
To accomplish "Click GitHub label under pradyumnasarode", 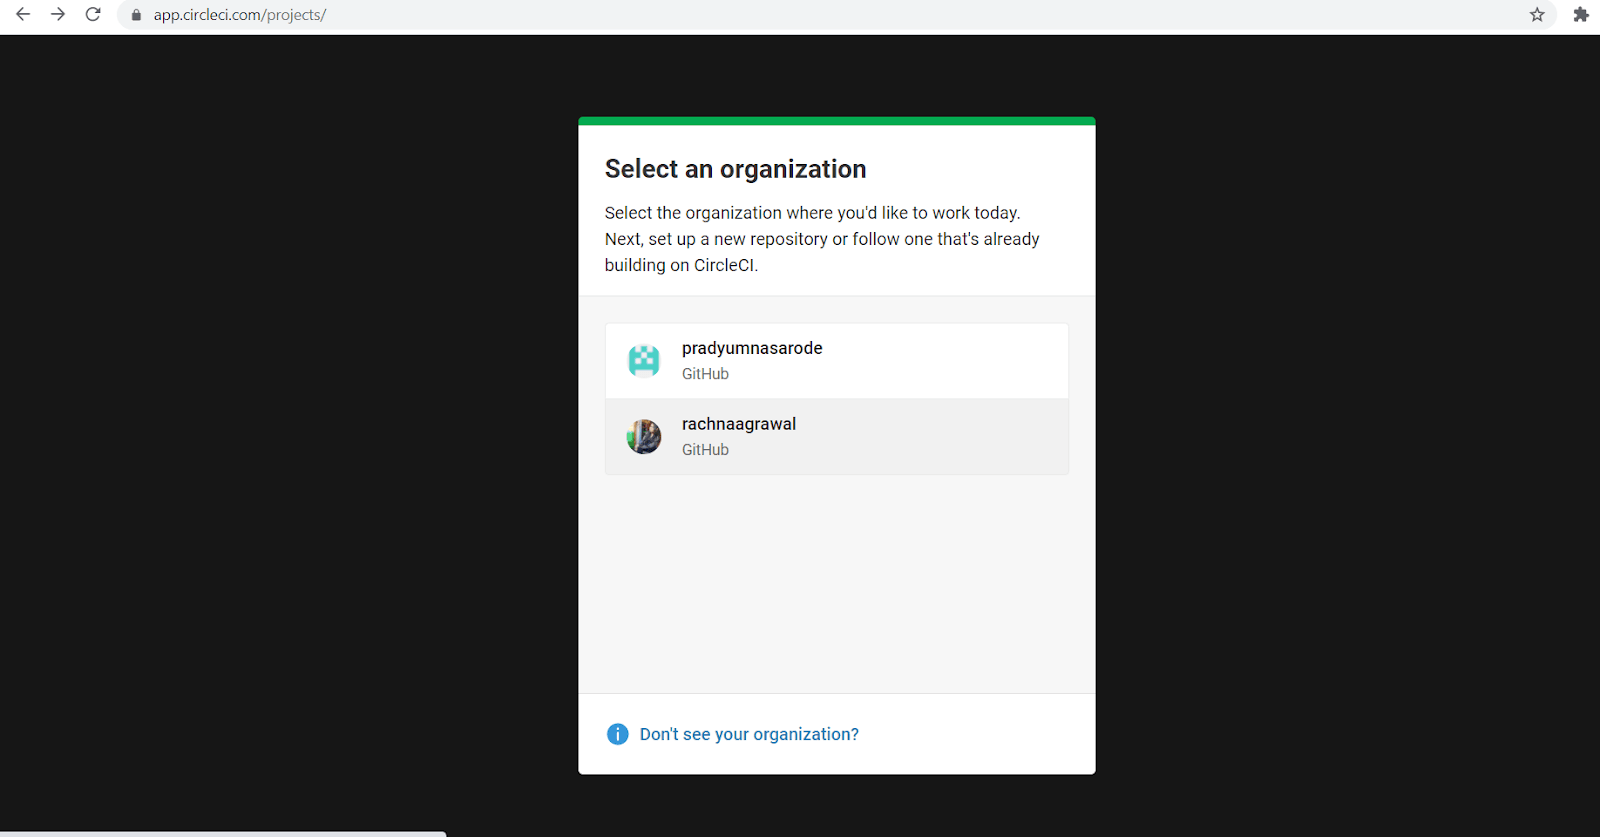I will click(705, 374).
